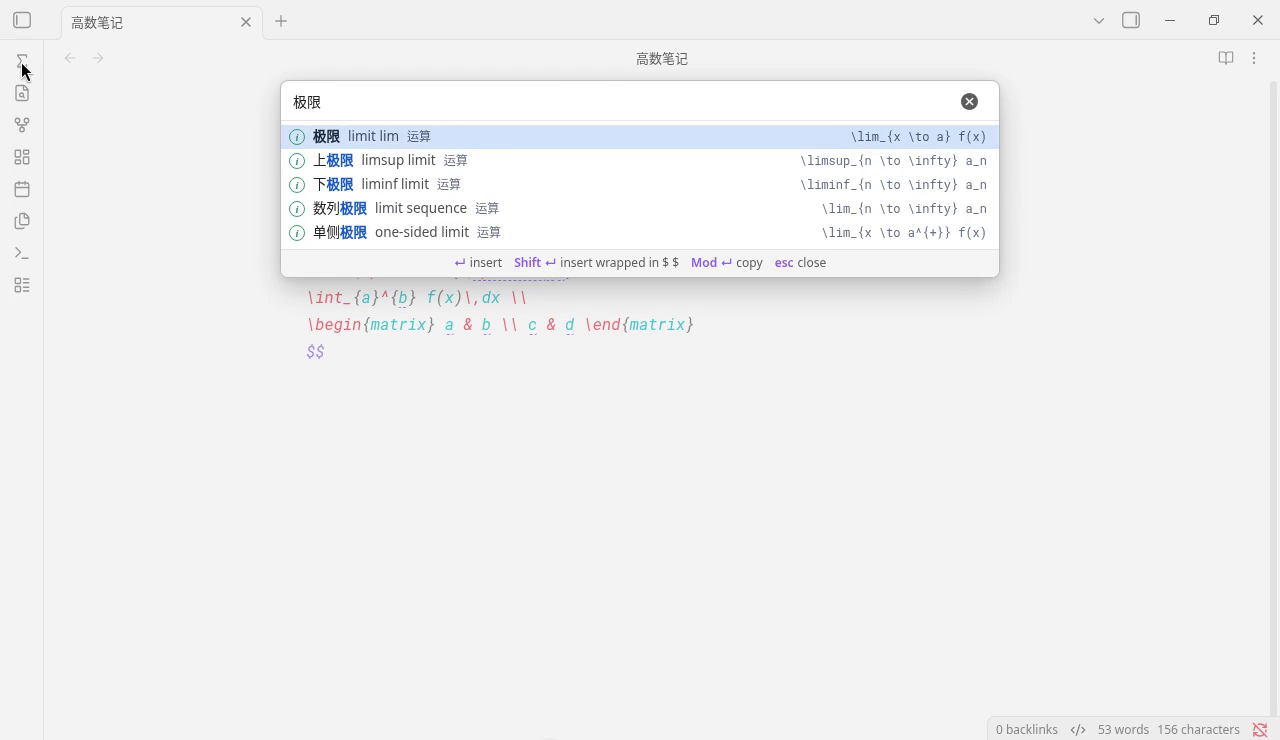Screen dimensions: 1280x740
Task: Click the 156 characters status entry
Action: (1198, 729)
